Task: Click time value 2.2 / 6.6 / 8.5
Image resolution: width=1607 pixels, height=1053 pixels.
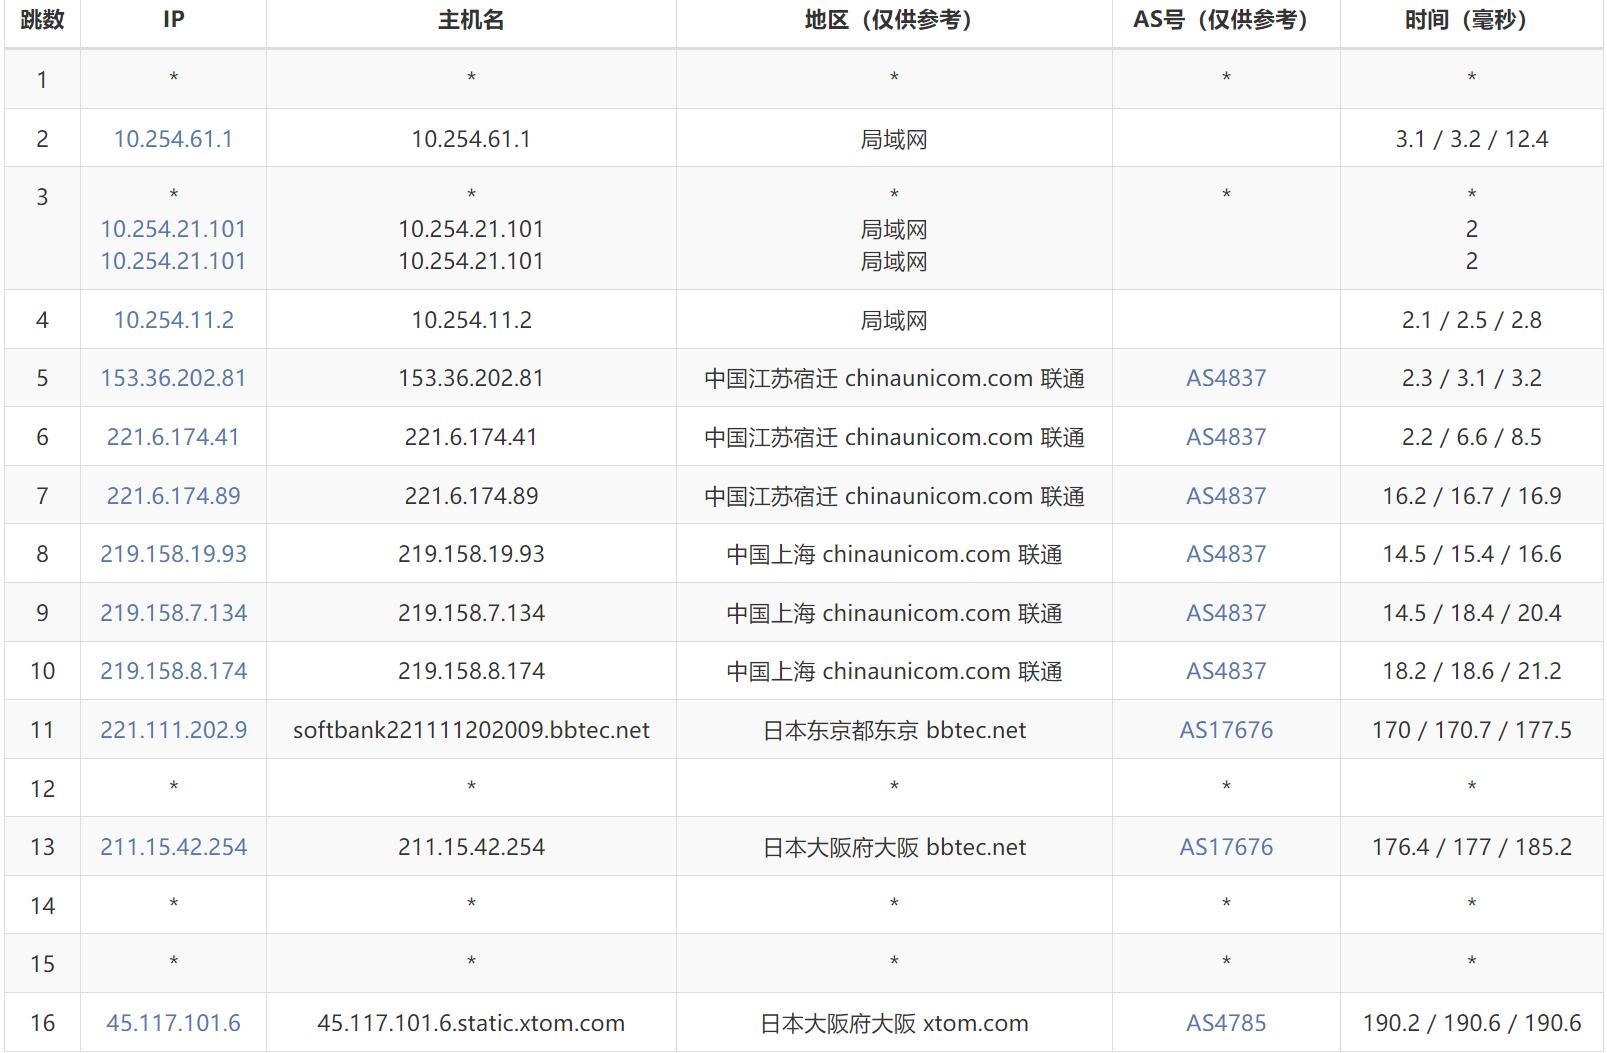Action: [1471, 437]
